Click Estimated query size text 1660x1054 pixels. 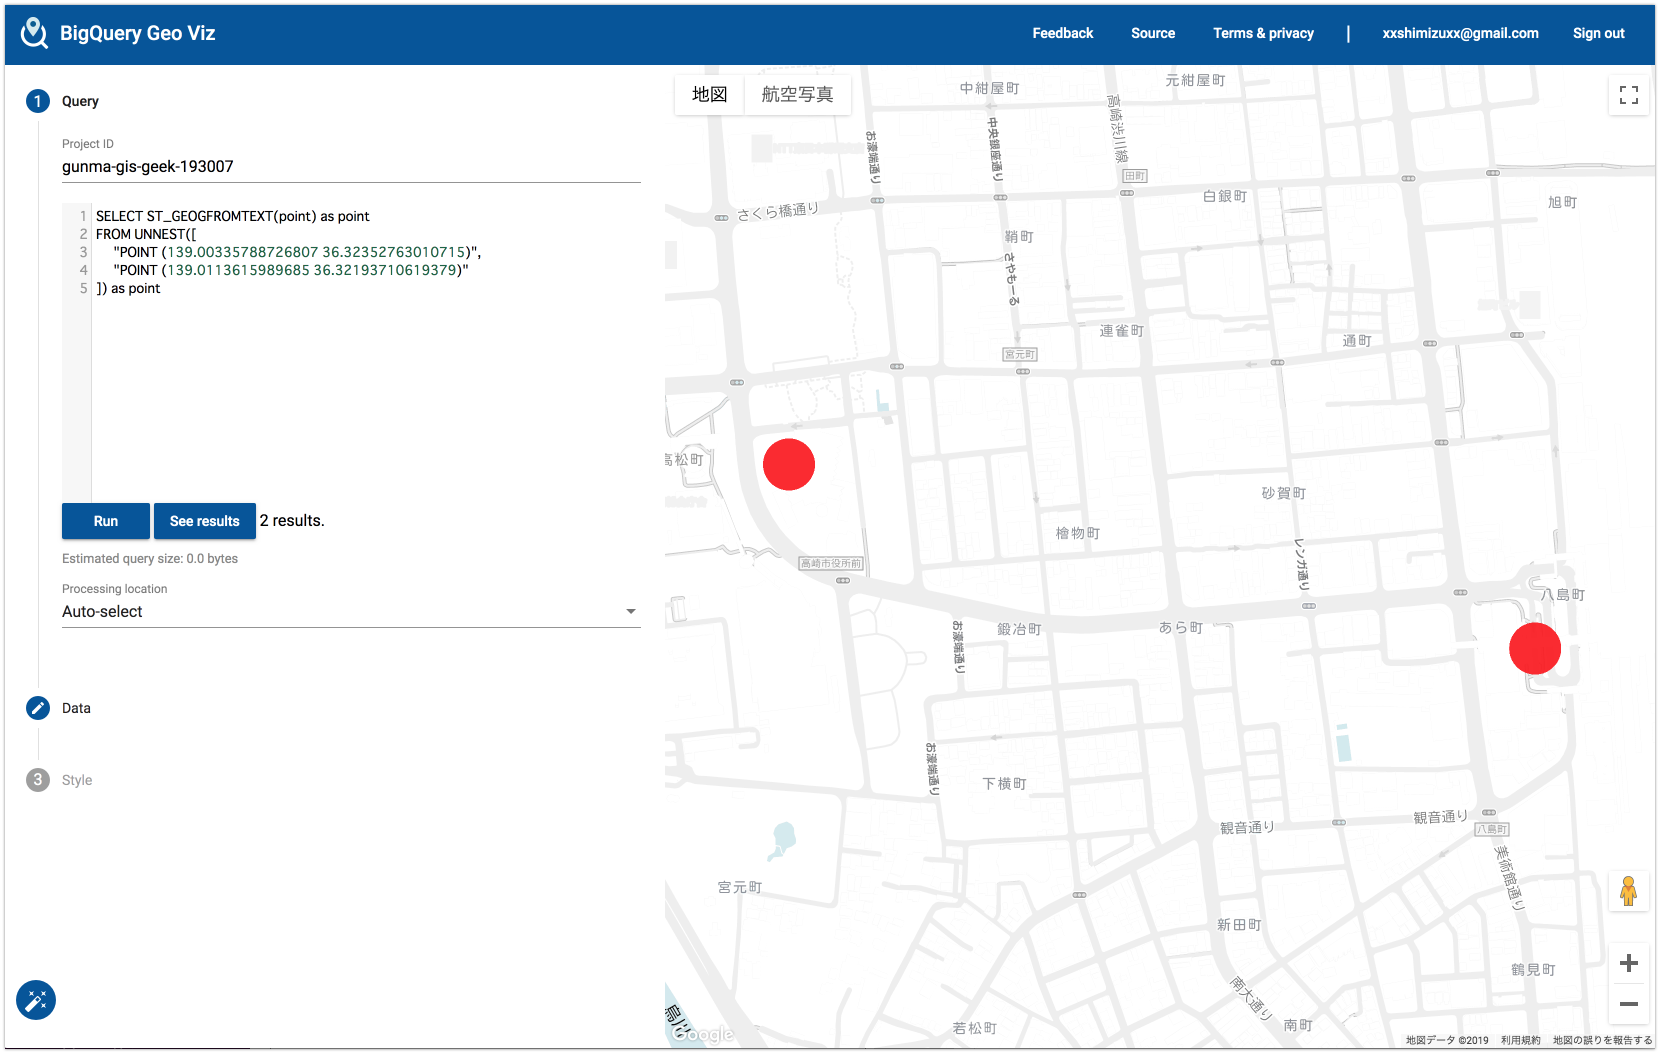(x=150, y=559)
